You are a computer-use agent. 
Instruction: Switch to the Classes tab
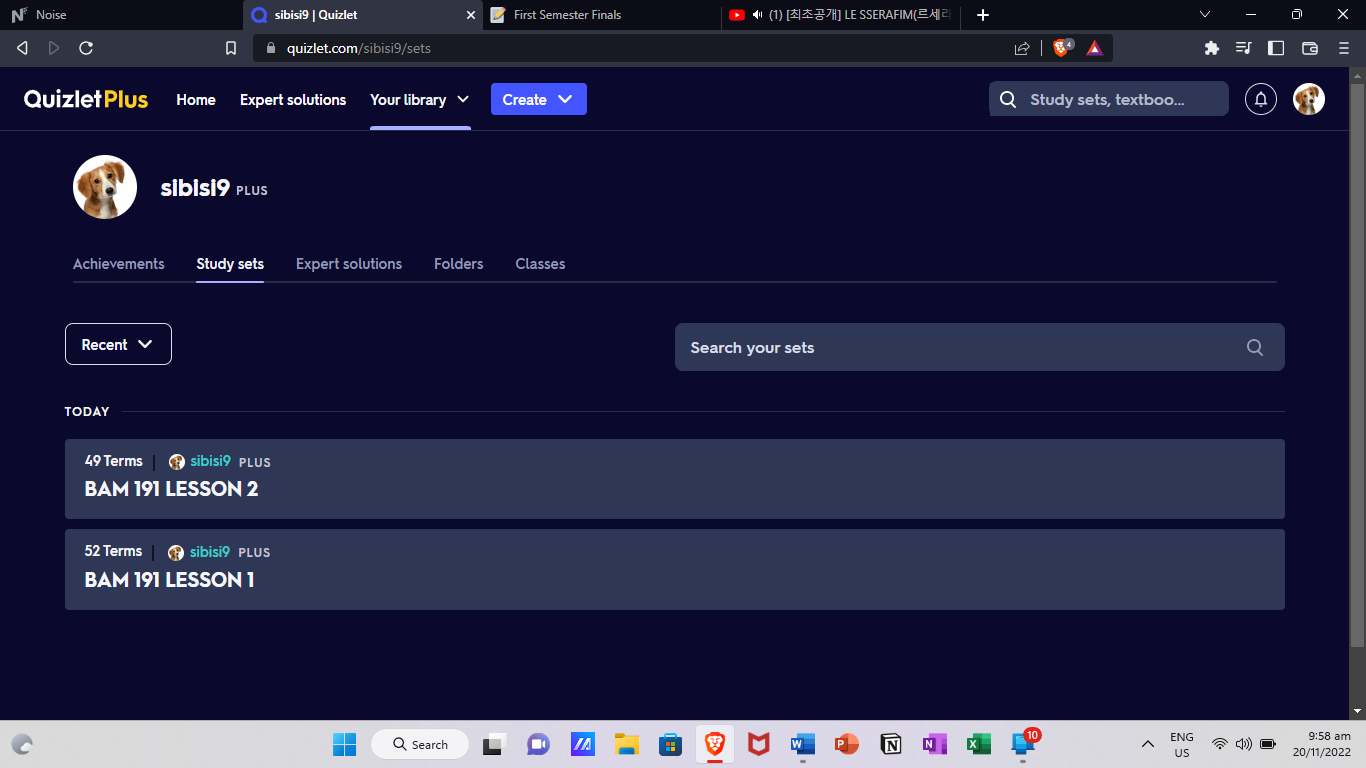pyautogui.click(x=541, y=264)
